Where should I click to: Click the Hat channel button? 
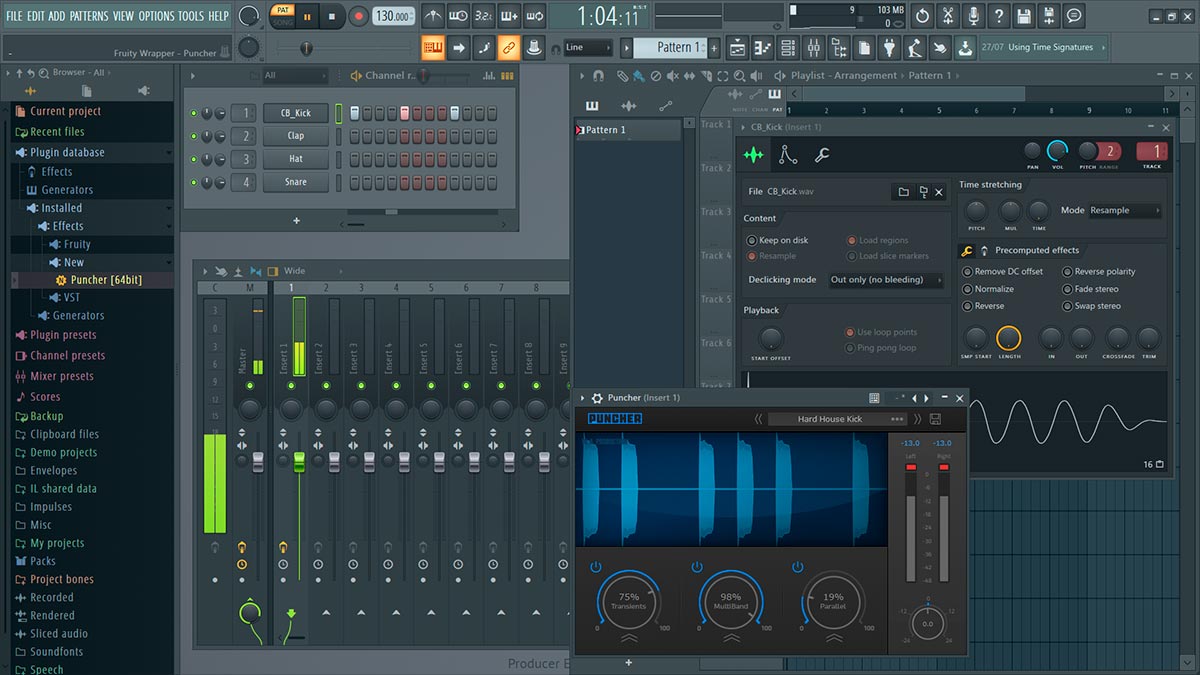click(x=295, y=159)
